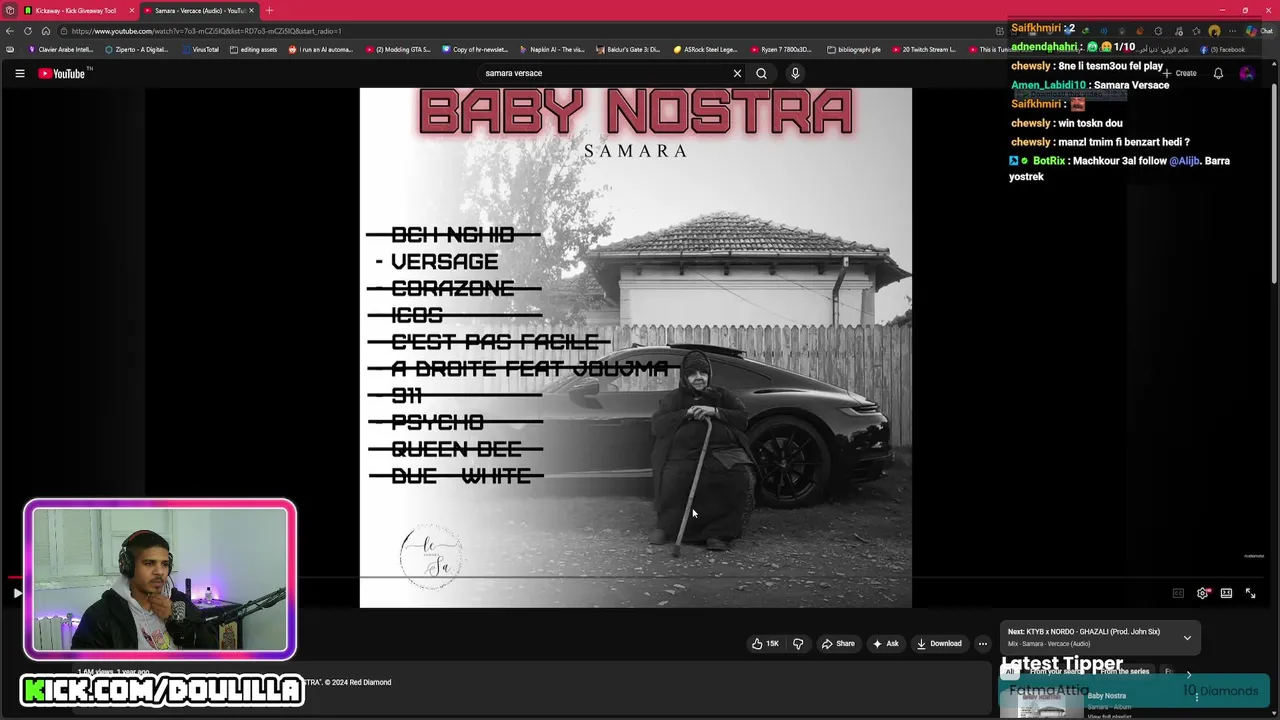This screenshot has width=1280, height=720.
Task: Click the browser home button
Action: tap(45, 31)
